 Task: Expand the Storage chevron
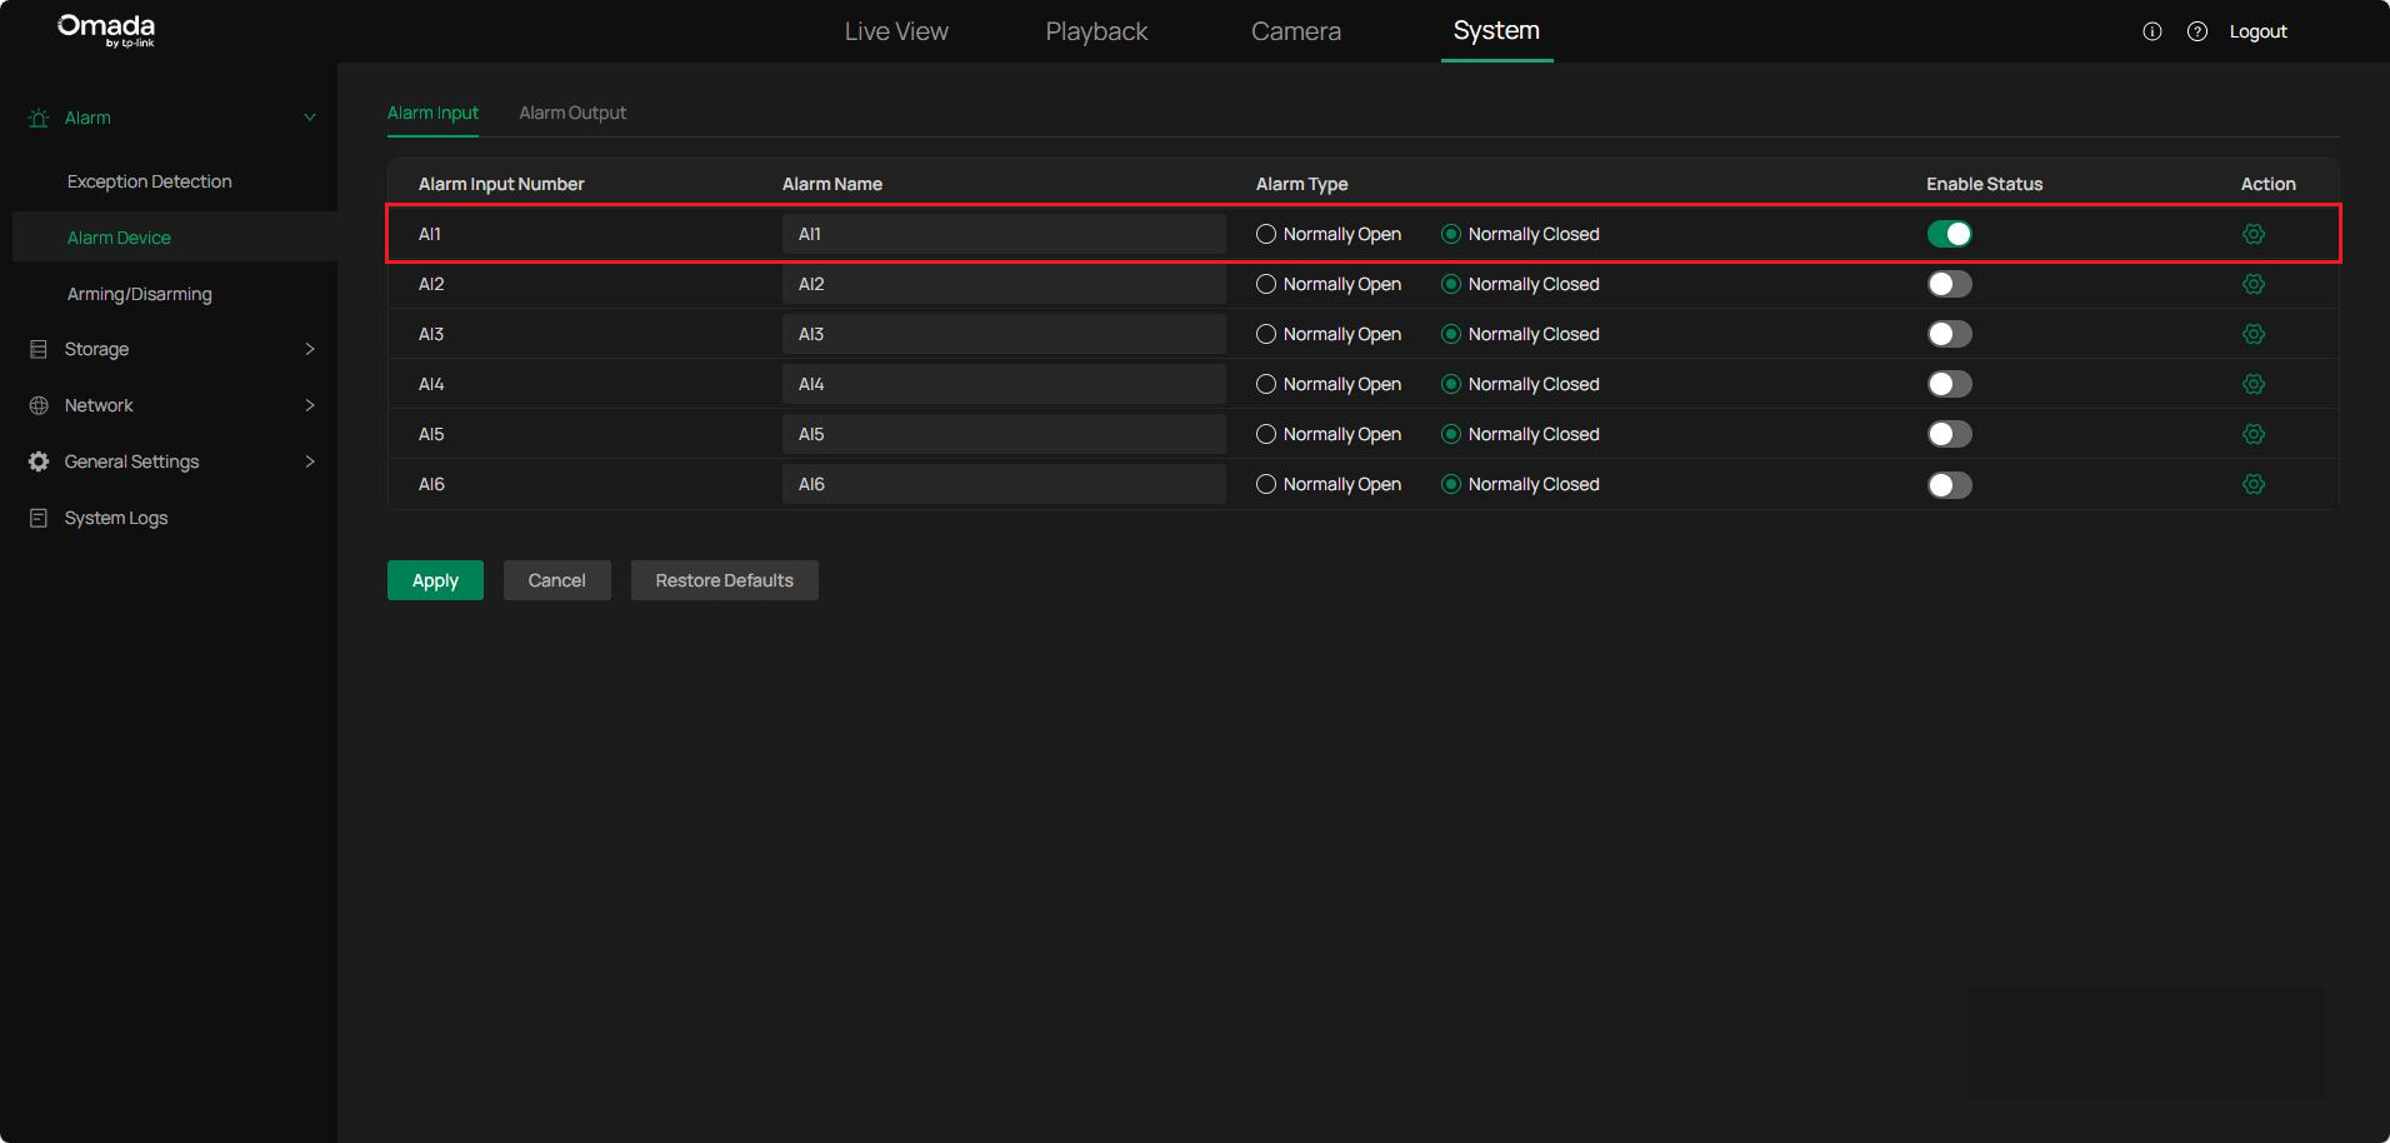(310, 349)
